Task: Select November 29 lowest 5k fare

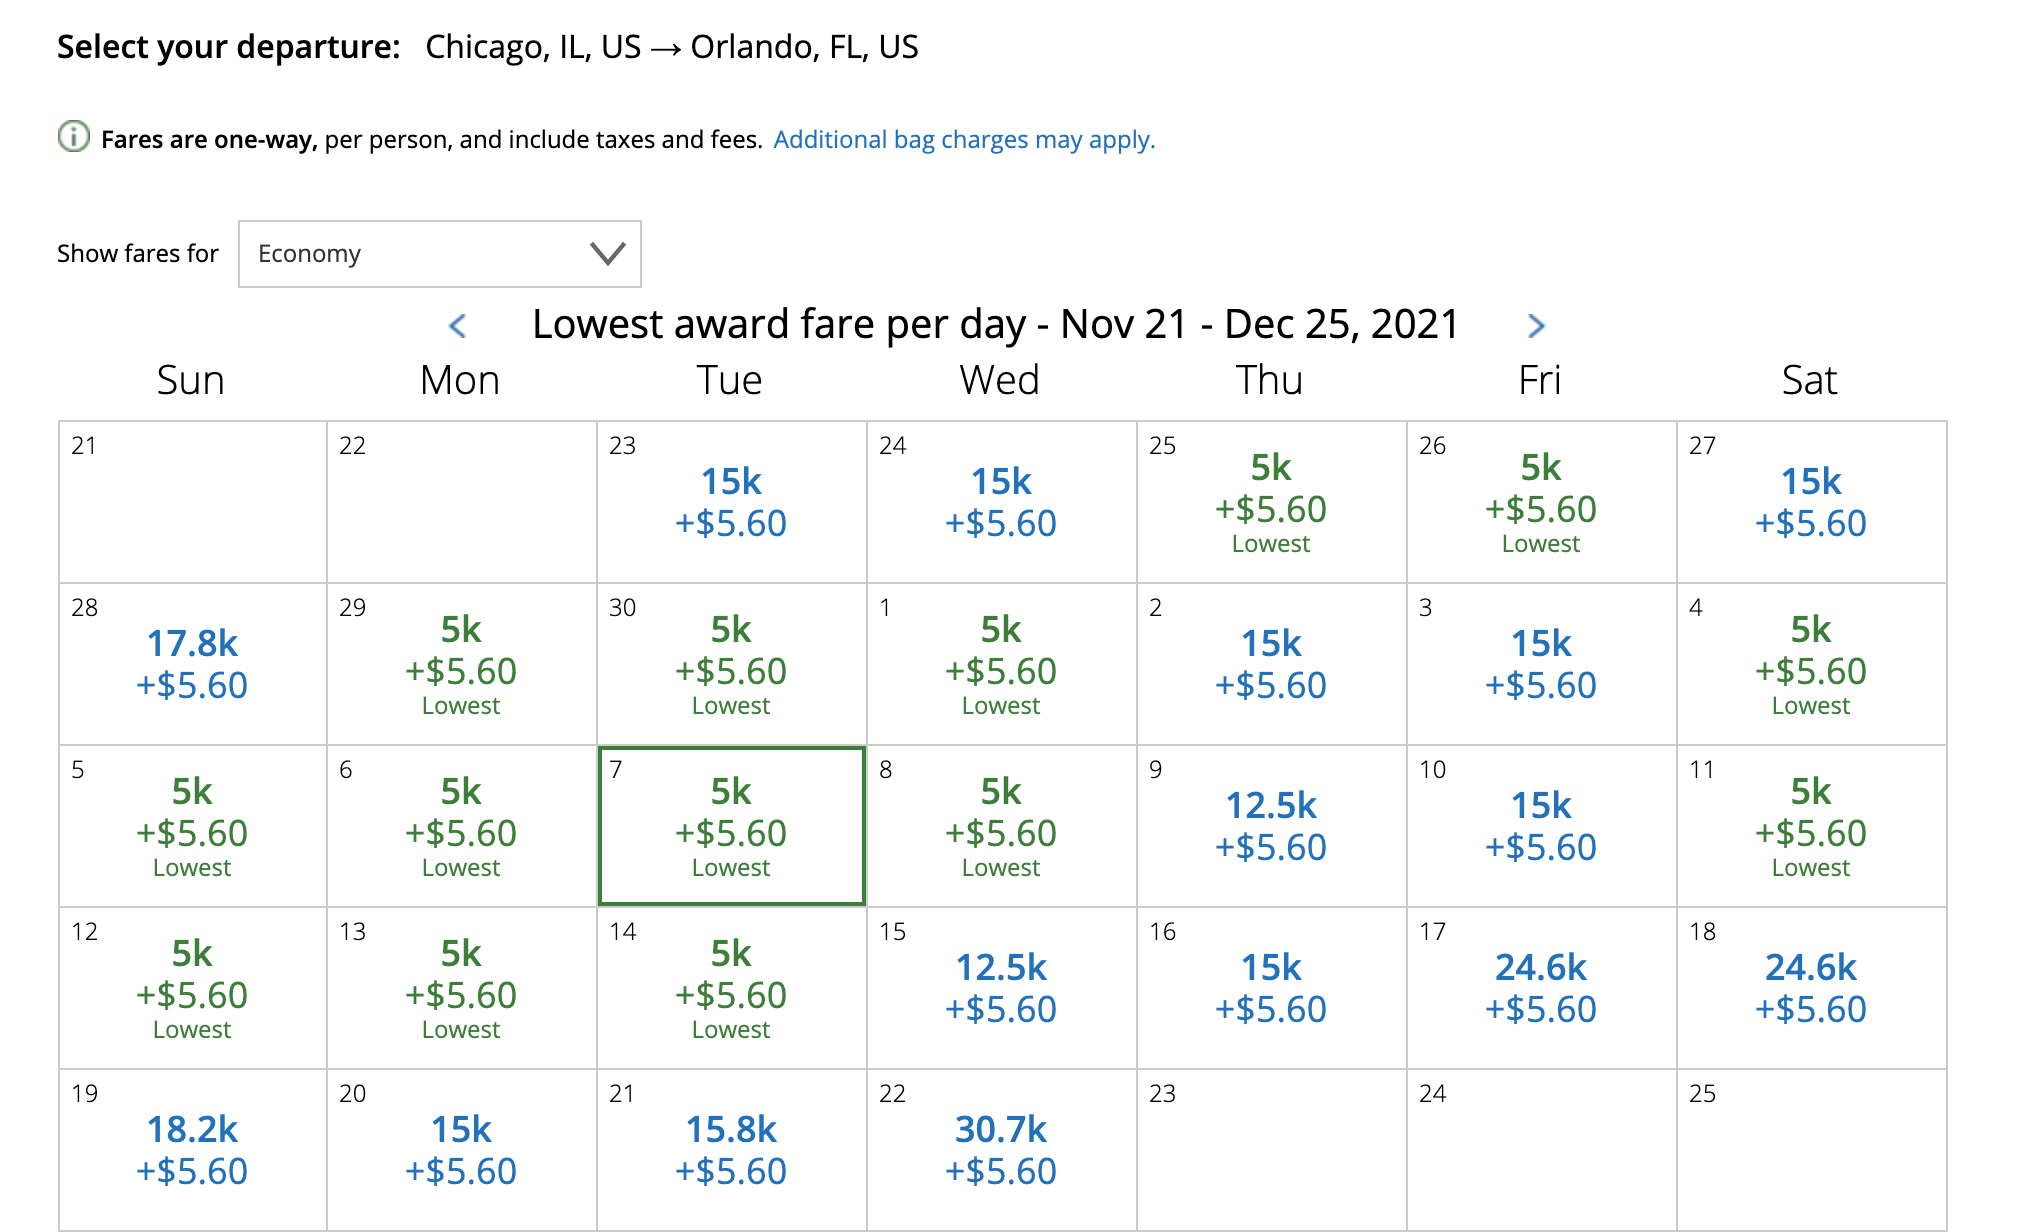Action: [x=462, y=664]
